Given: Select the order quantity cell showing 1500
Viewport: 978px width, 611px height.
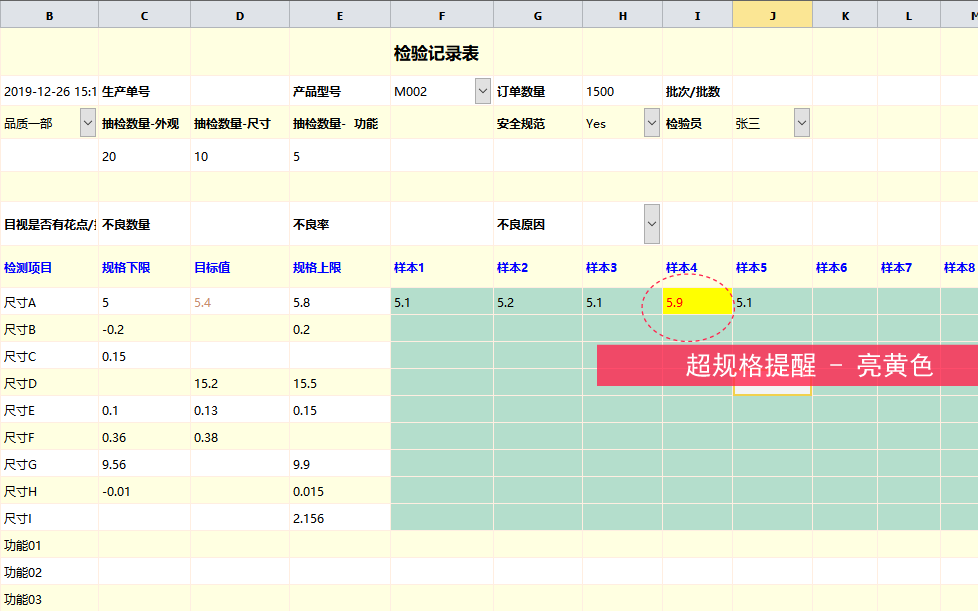Looking at the screenshot, I should 622,91.
